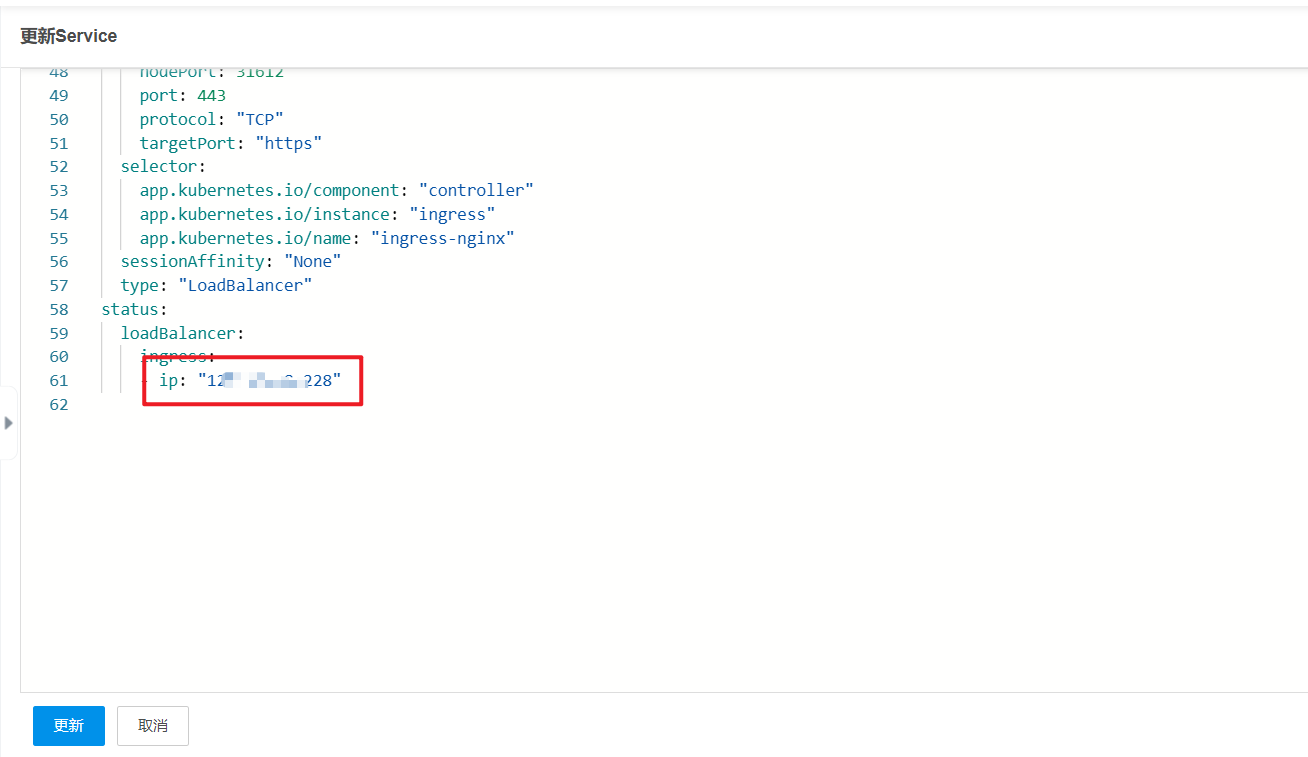Image resolution: width=1308 pixels, height=757 pixels.
Task: Click the type "LoadBalancer" value
Action: [x=246, y=285]
